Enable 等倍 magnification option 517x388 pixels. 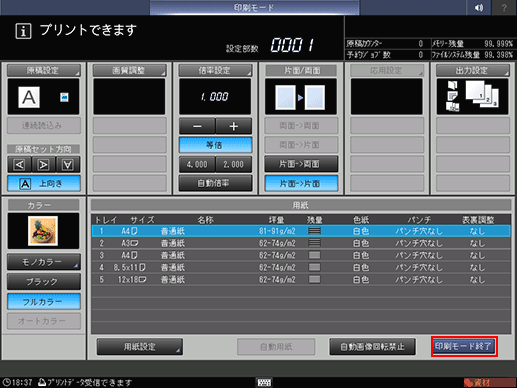point(215,145)
